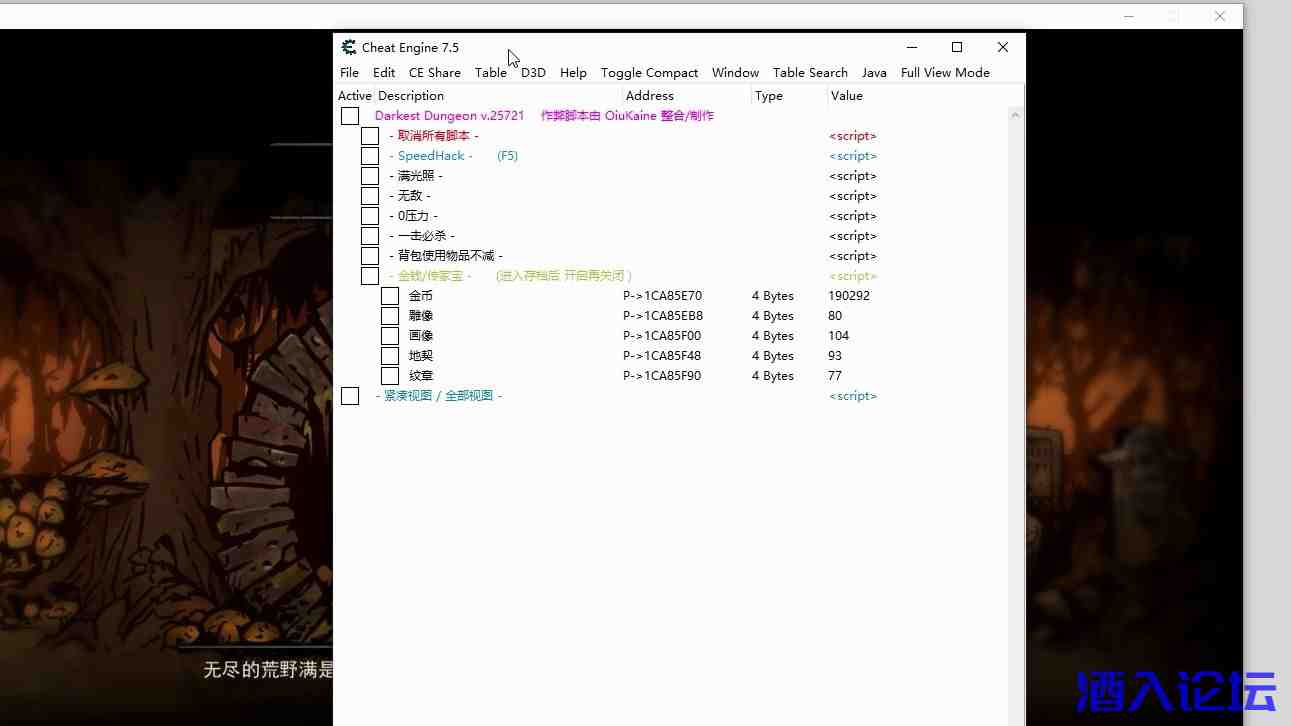Click address P->1CA85E70
This screenshot has height=726, width=1291.
click(663, 296)
